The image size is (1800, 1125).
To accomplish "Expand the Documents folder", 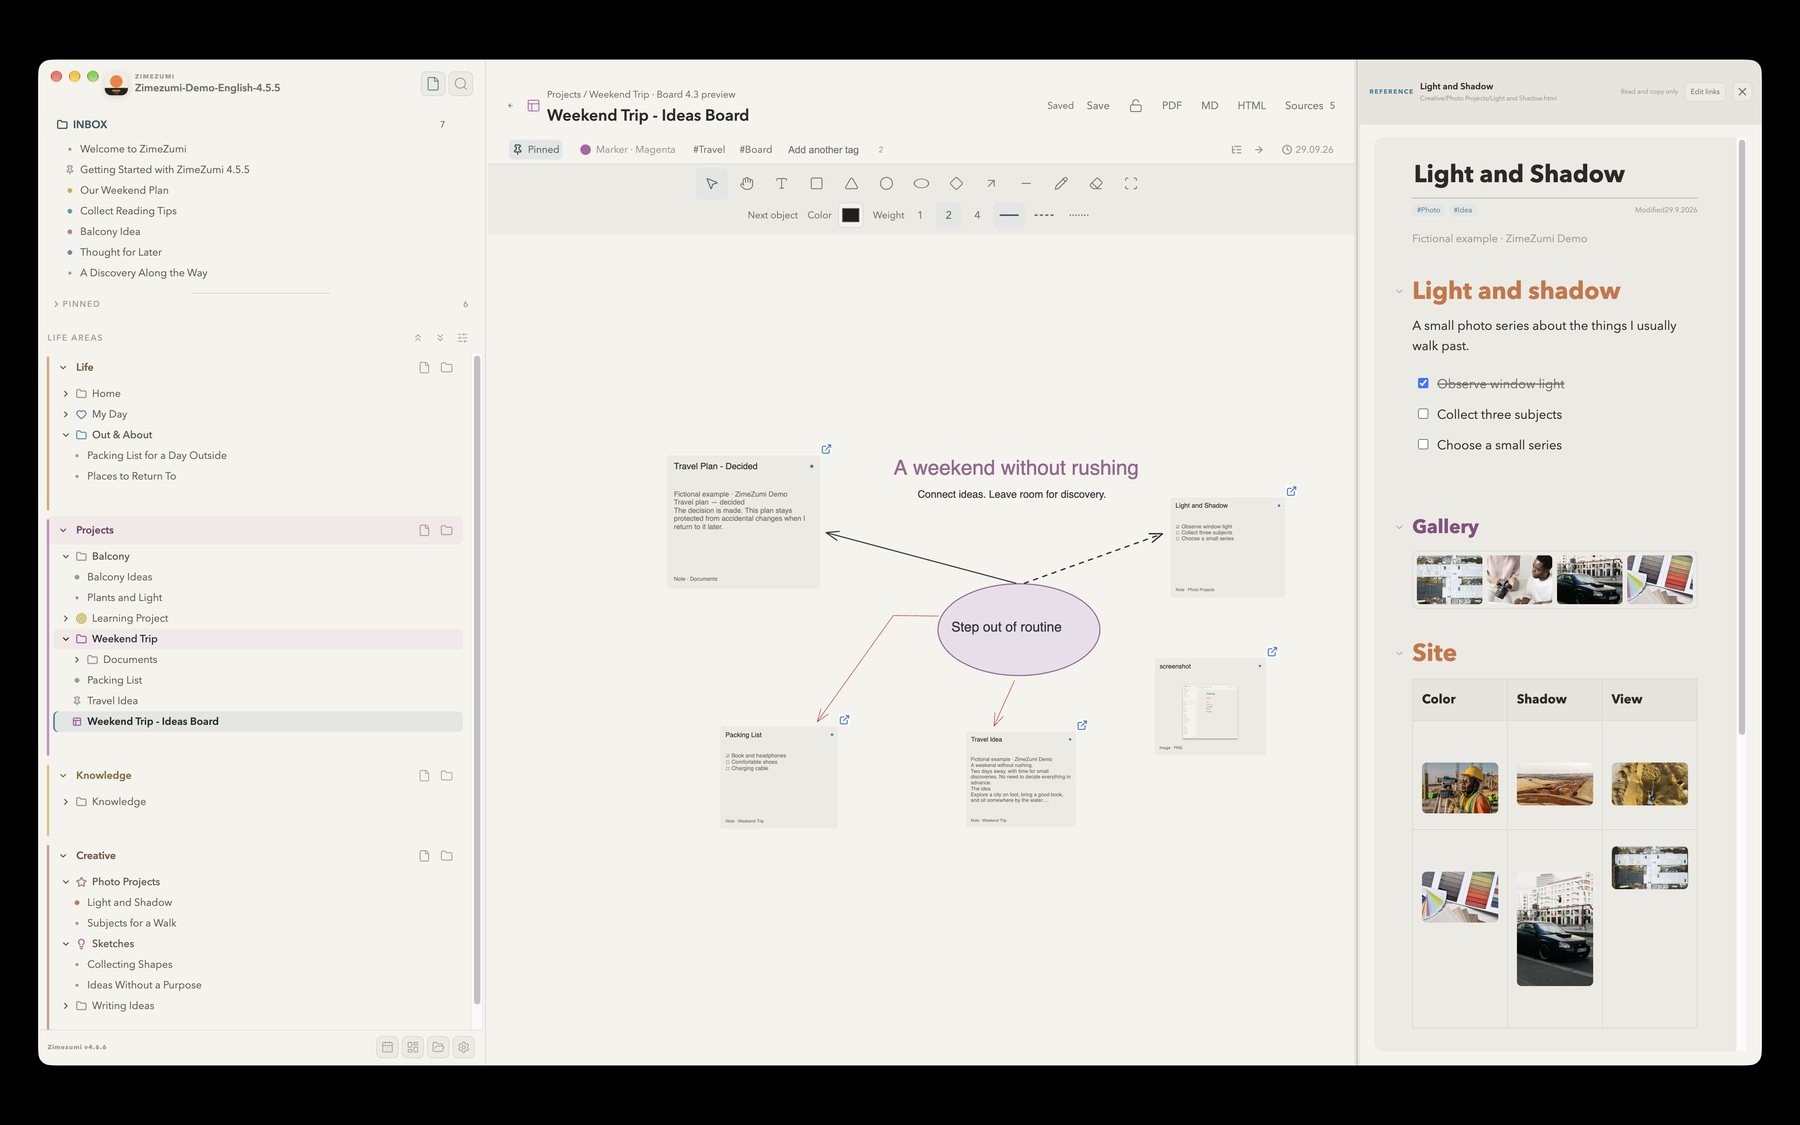I will 77,660.
